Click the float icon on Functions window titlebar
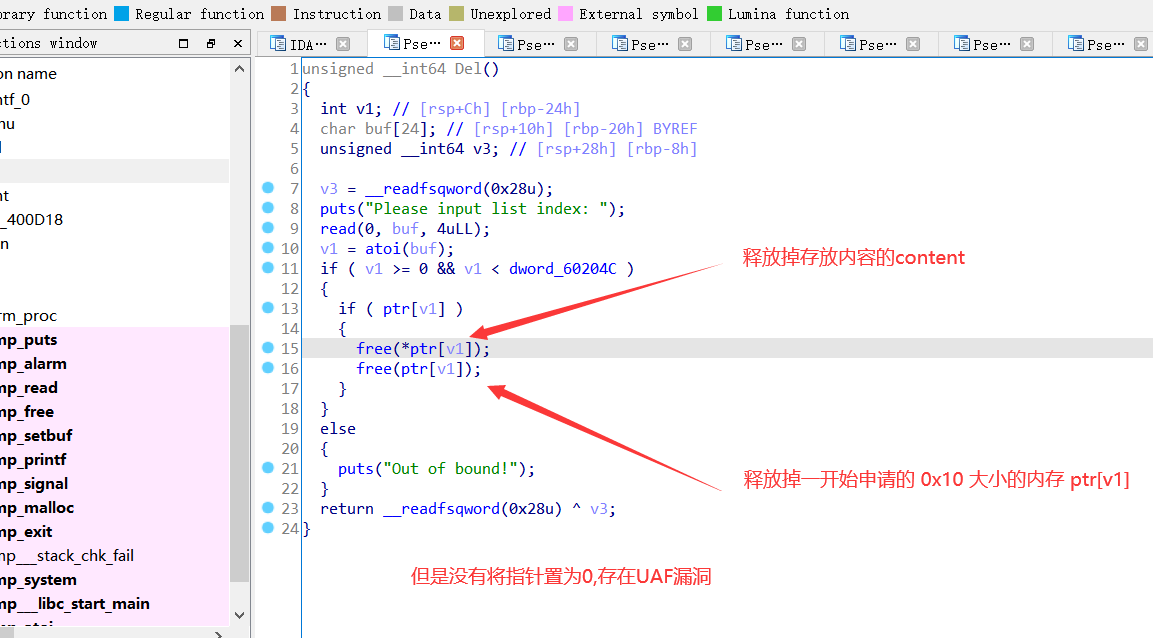Screen dimensions: 1153x638 [183, 43]
